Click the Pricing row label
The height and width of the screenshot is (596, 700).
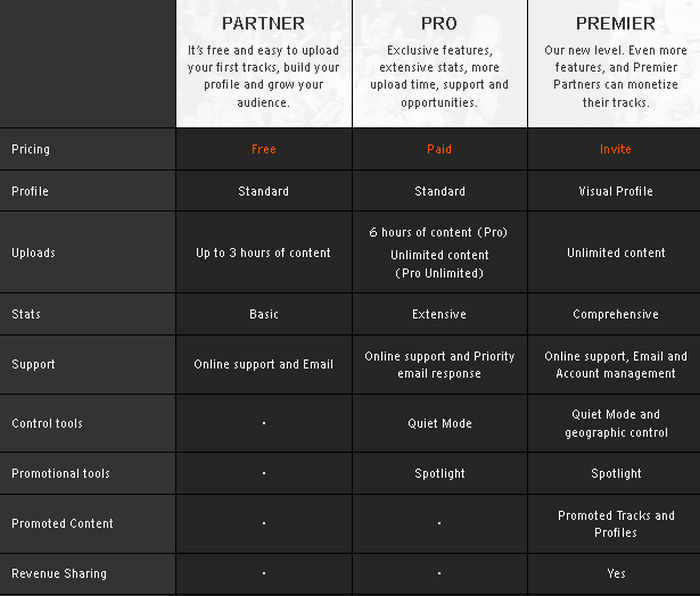(x=30, y=149)
